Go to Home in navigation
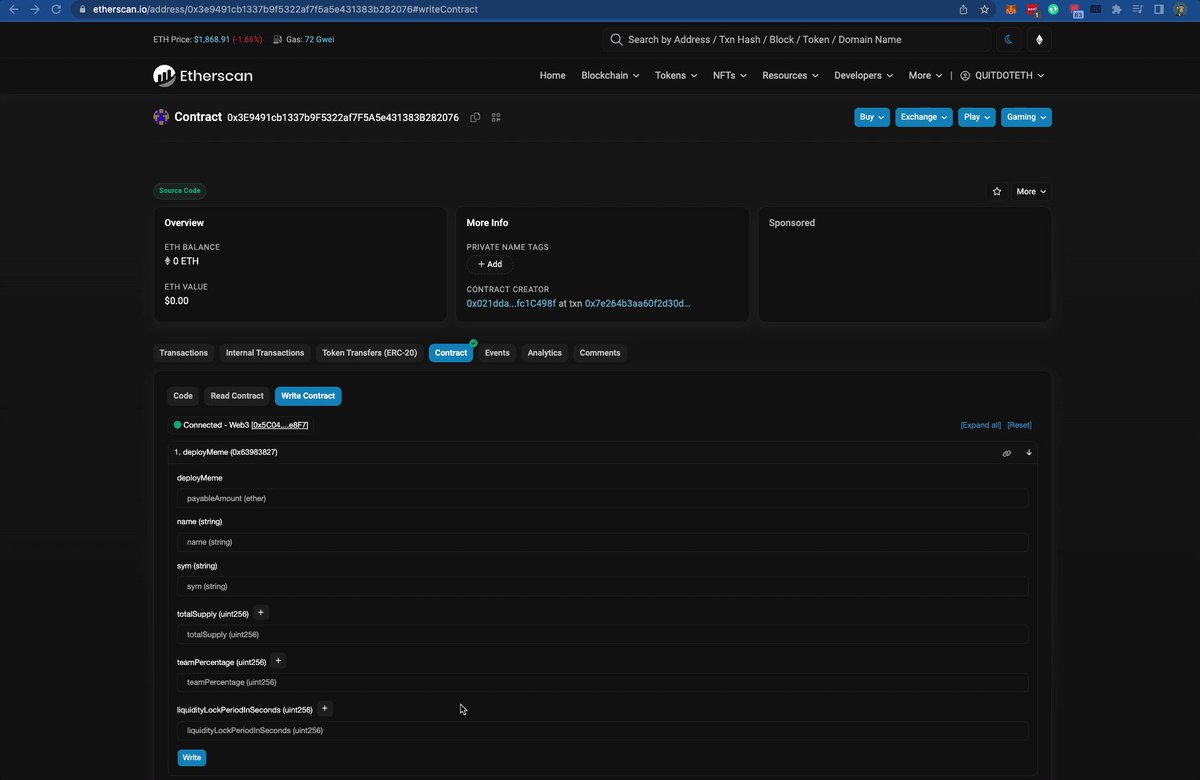1200x780 pixels. (x=553, y=75)
